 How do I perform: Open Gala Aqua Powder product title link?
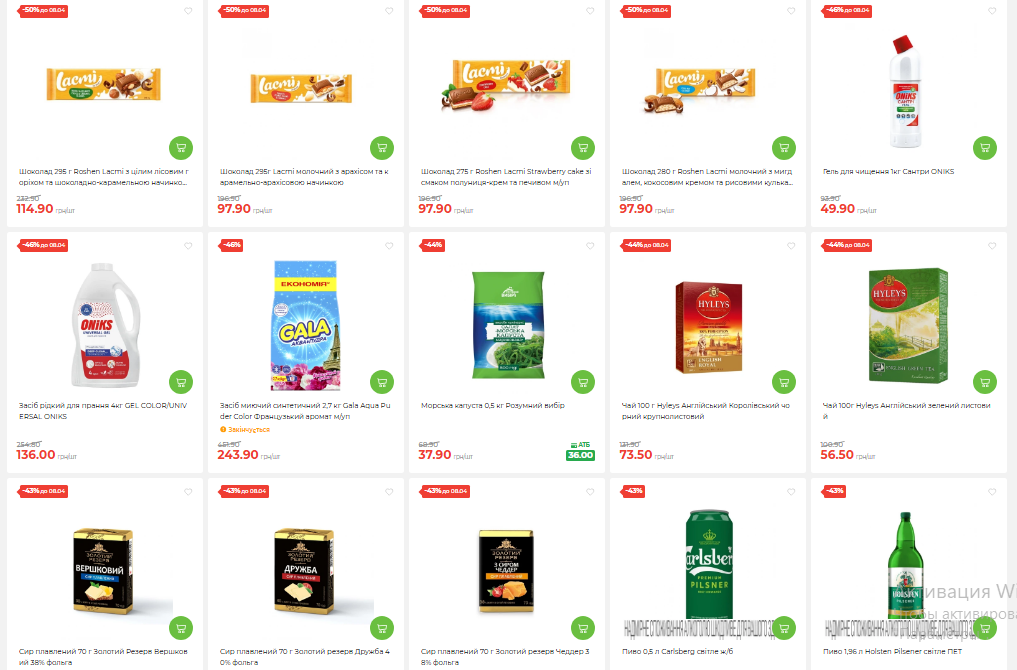click(305, 411)
